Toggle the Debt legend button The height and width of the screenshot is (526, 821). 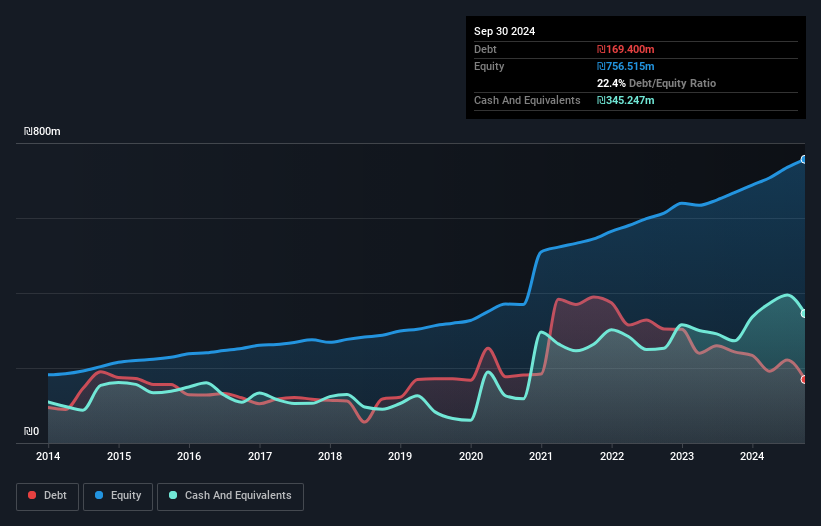click(x=48, y=496)
